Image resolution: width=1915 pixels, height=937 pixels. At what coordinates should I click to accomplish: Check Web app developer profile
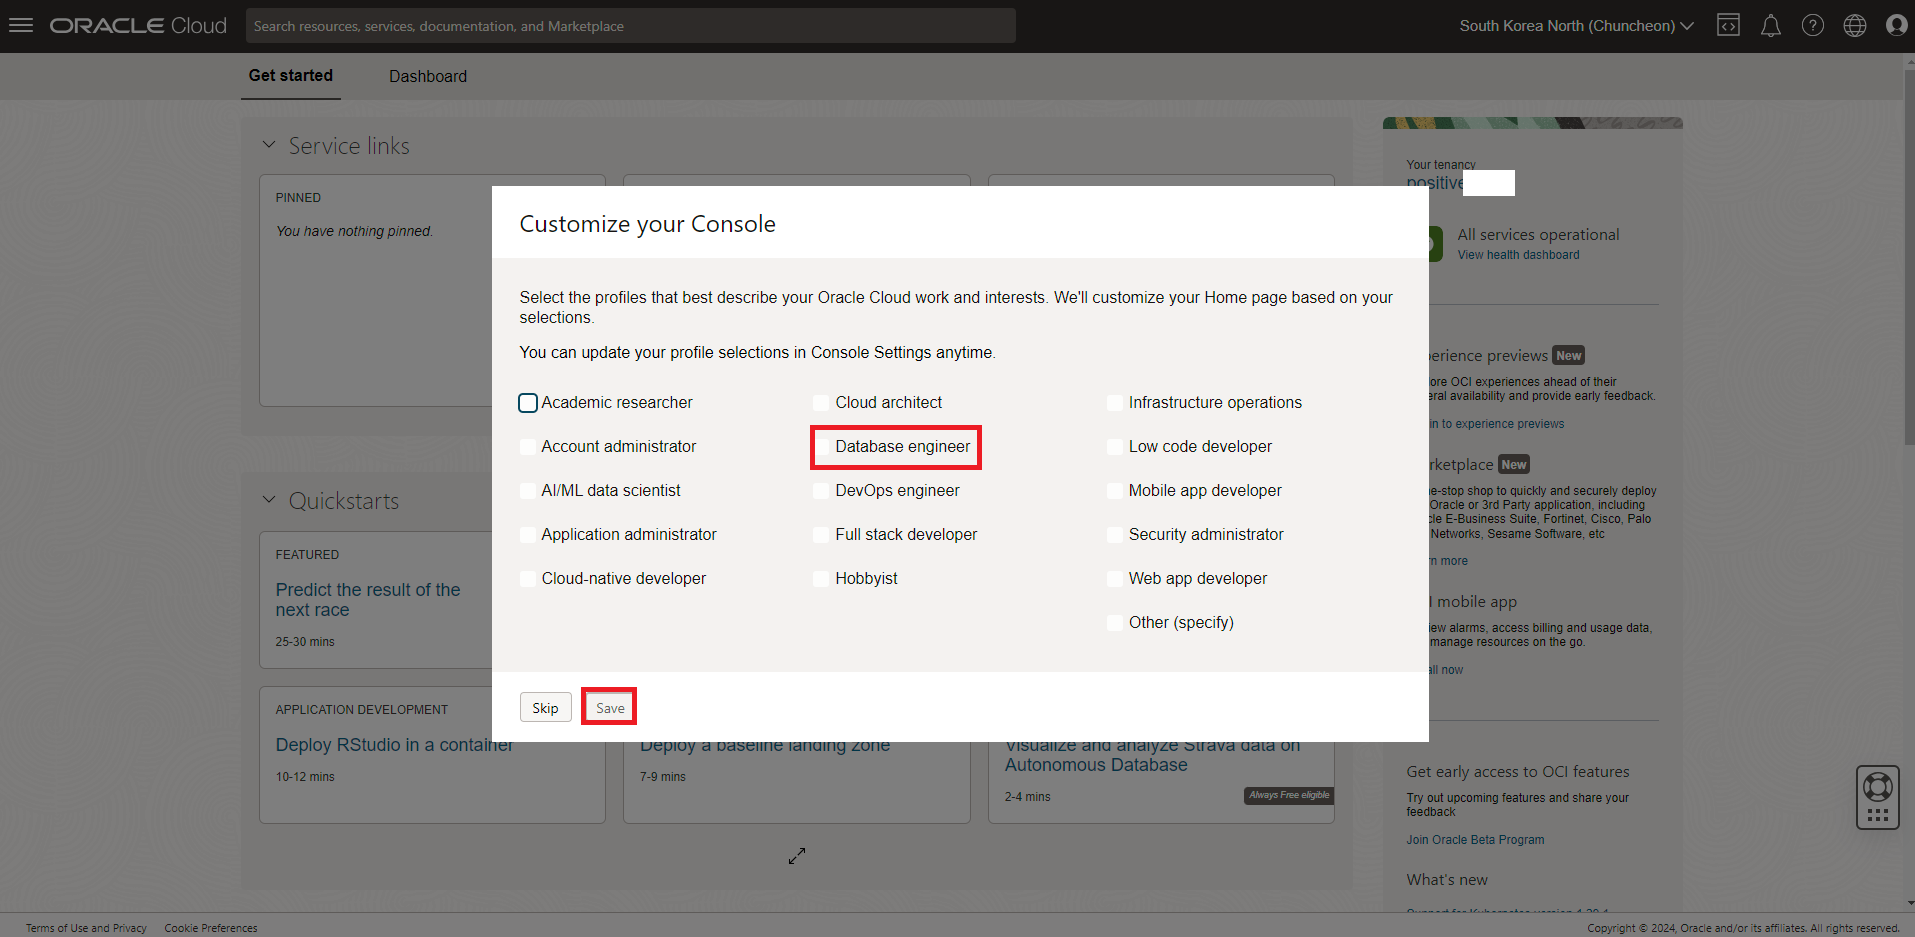click(x=1115, y=579)
